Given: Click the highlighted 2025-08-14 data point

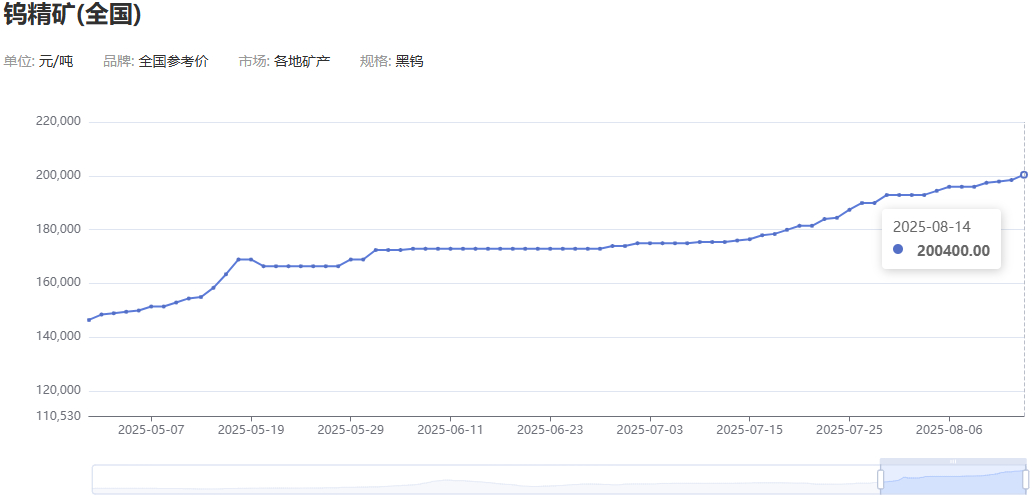Looking at the screenshot, I should [x=1024, y=175].
